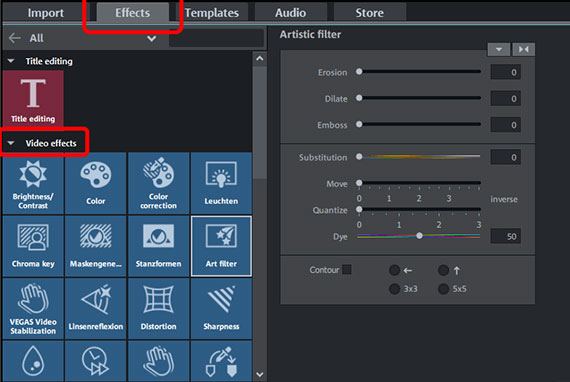This screenshot has width=570, height=382.
Task: Select the left arrow contour radio
Action: (394, 270)
